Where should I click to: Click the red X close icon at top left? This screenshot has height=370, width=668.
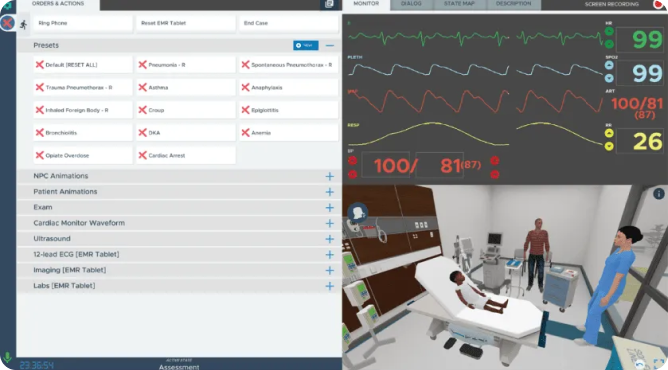pyautogui.click(x=7, y=23)
